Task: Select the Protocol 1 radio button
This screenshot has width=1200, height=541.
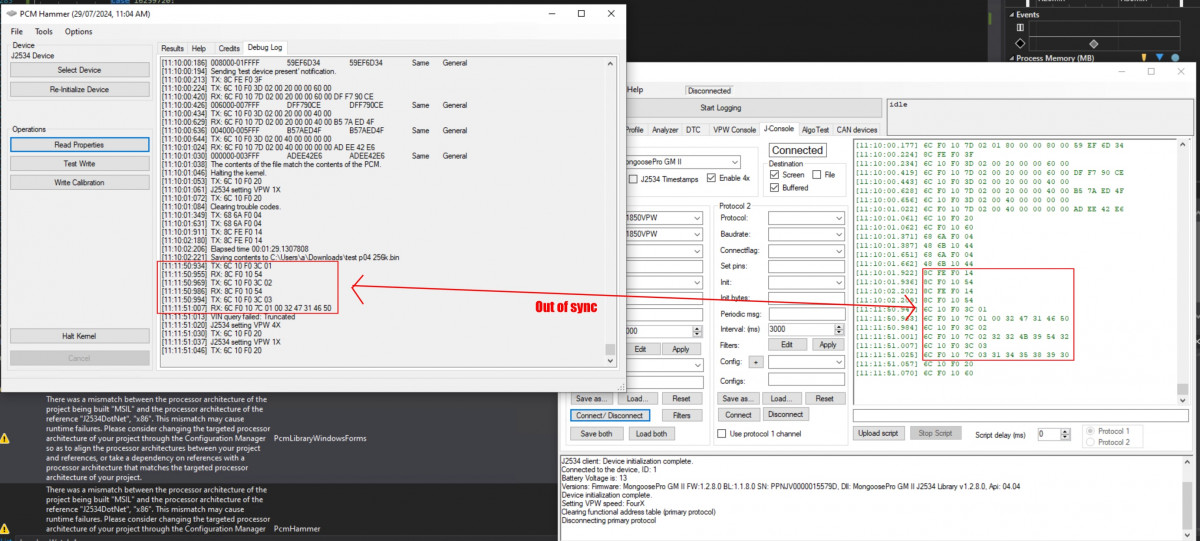Action: 1091,430
